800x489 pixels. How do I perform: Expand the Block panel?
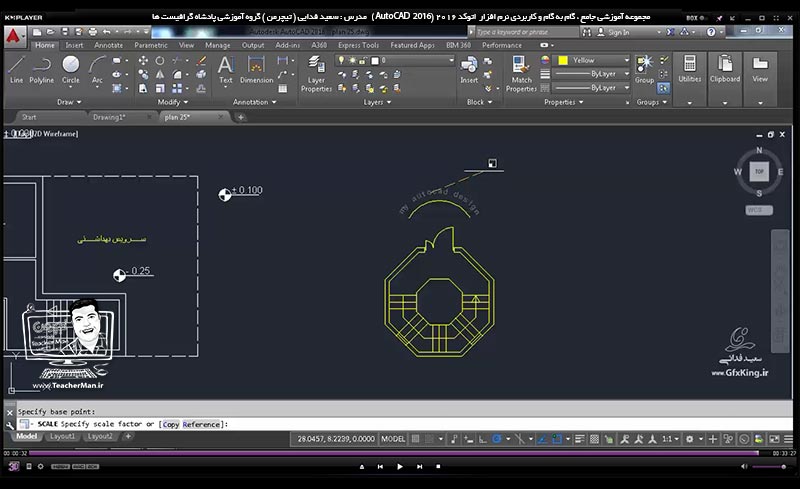(480, 102)
